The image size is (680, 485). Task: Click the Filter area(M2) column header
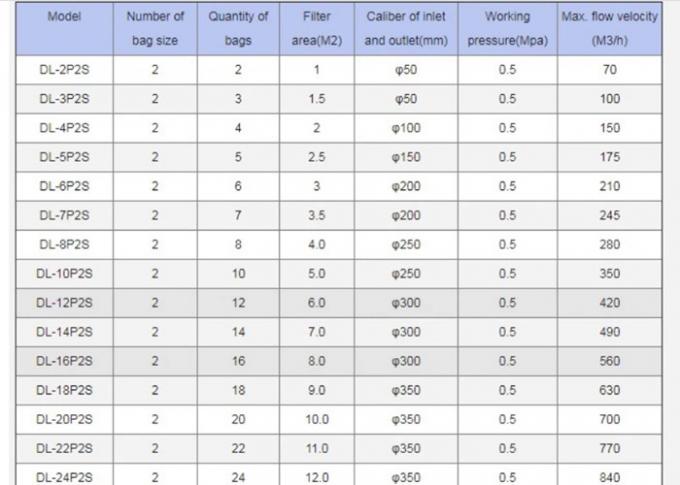[317, 29]
